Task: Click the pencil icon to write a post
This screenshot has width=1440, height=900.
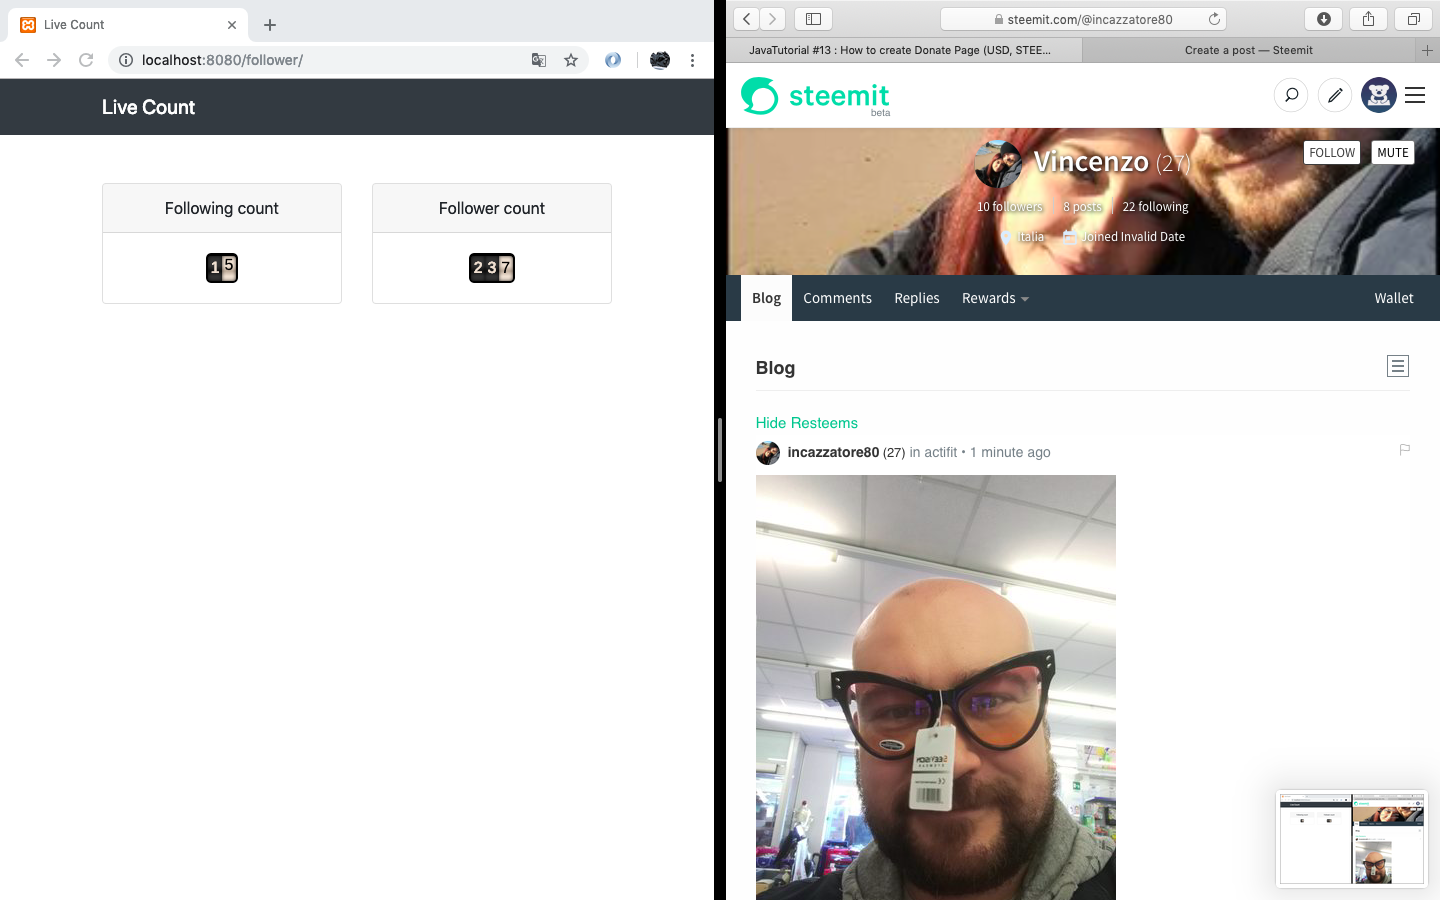Action: [x=1335, y=95]
